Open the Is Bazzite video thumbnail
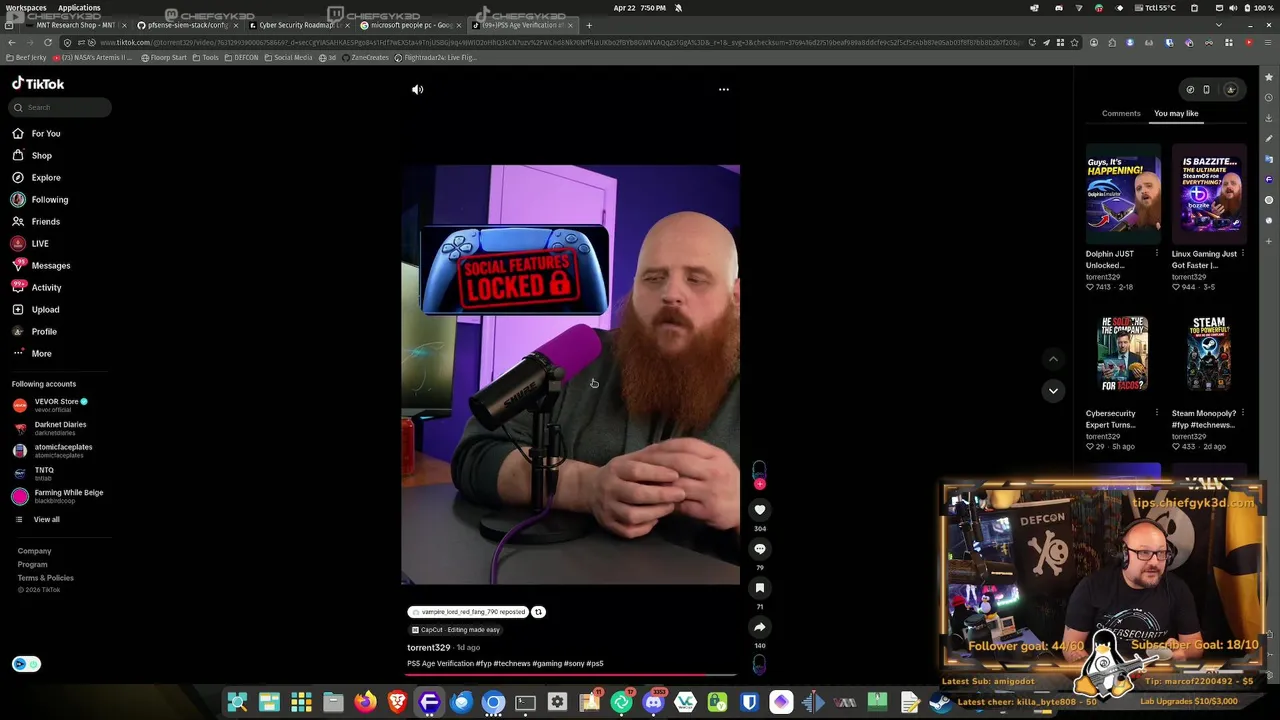Image resolution: width=1280 pixels, height=720 pixels. (1209, 194)
